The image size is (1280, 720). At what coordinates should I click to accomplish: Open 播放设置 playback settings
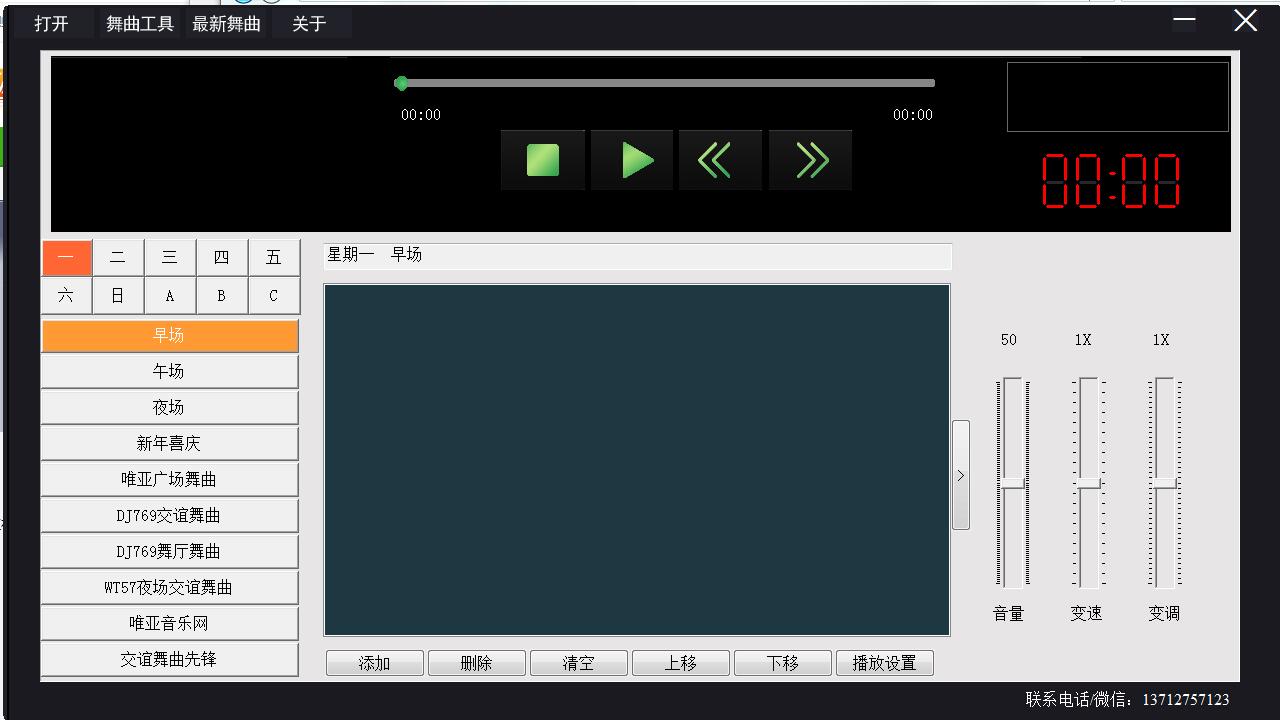[x=884, y=662]
